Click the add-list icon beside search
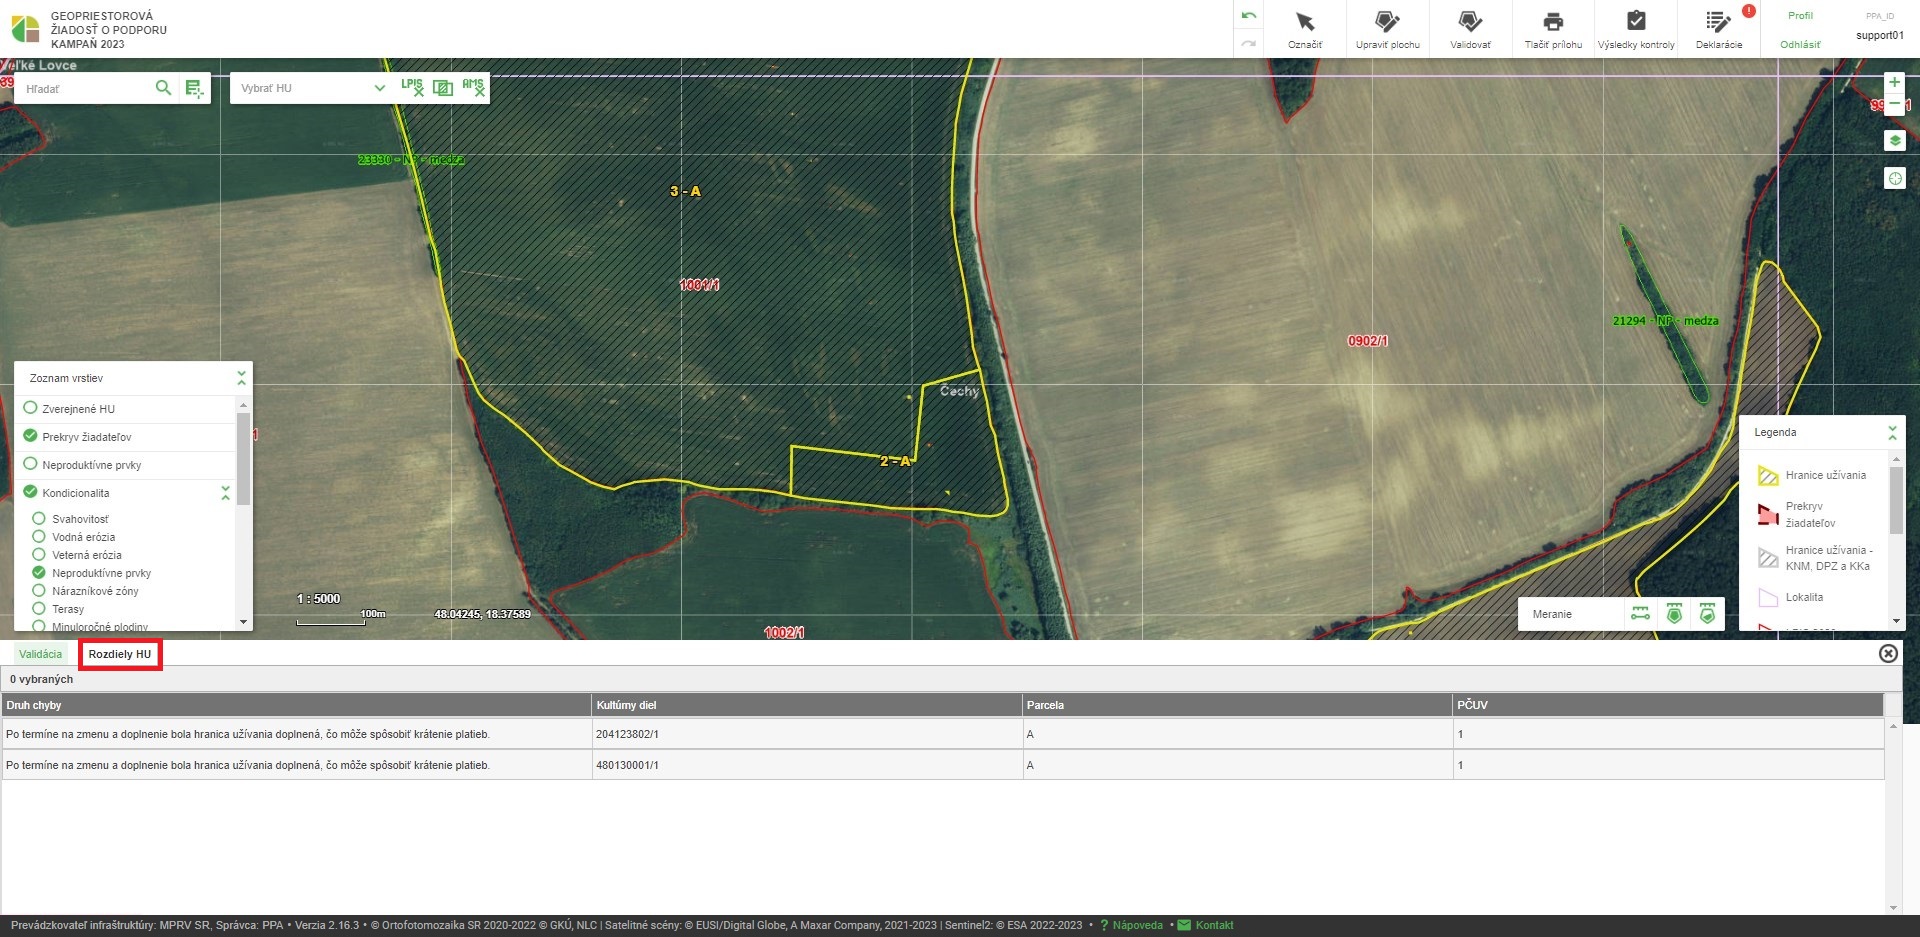Screen dimensions: 1920x937 pos(194,89)
